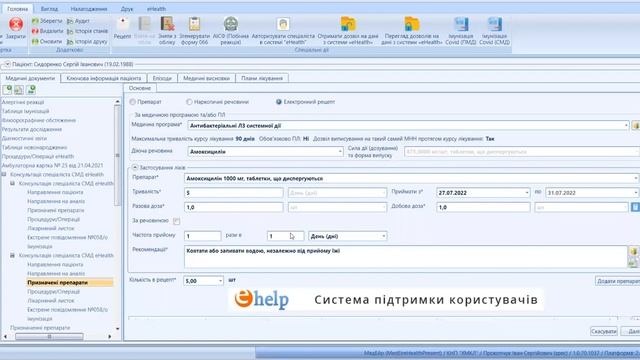Click lower green icon beside Рекомендації field
The width and height of the screenshot is (640, 360).
pos(633,262)
